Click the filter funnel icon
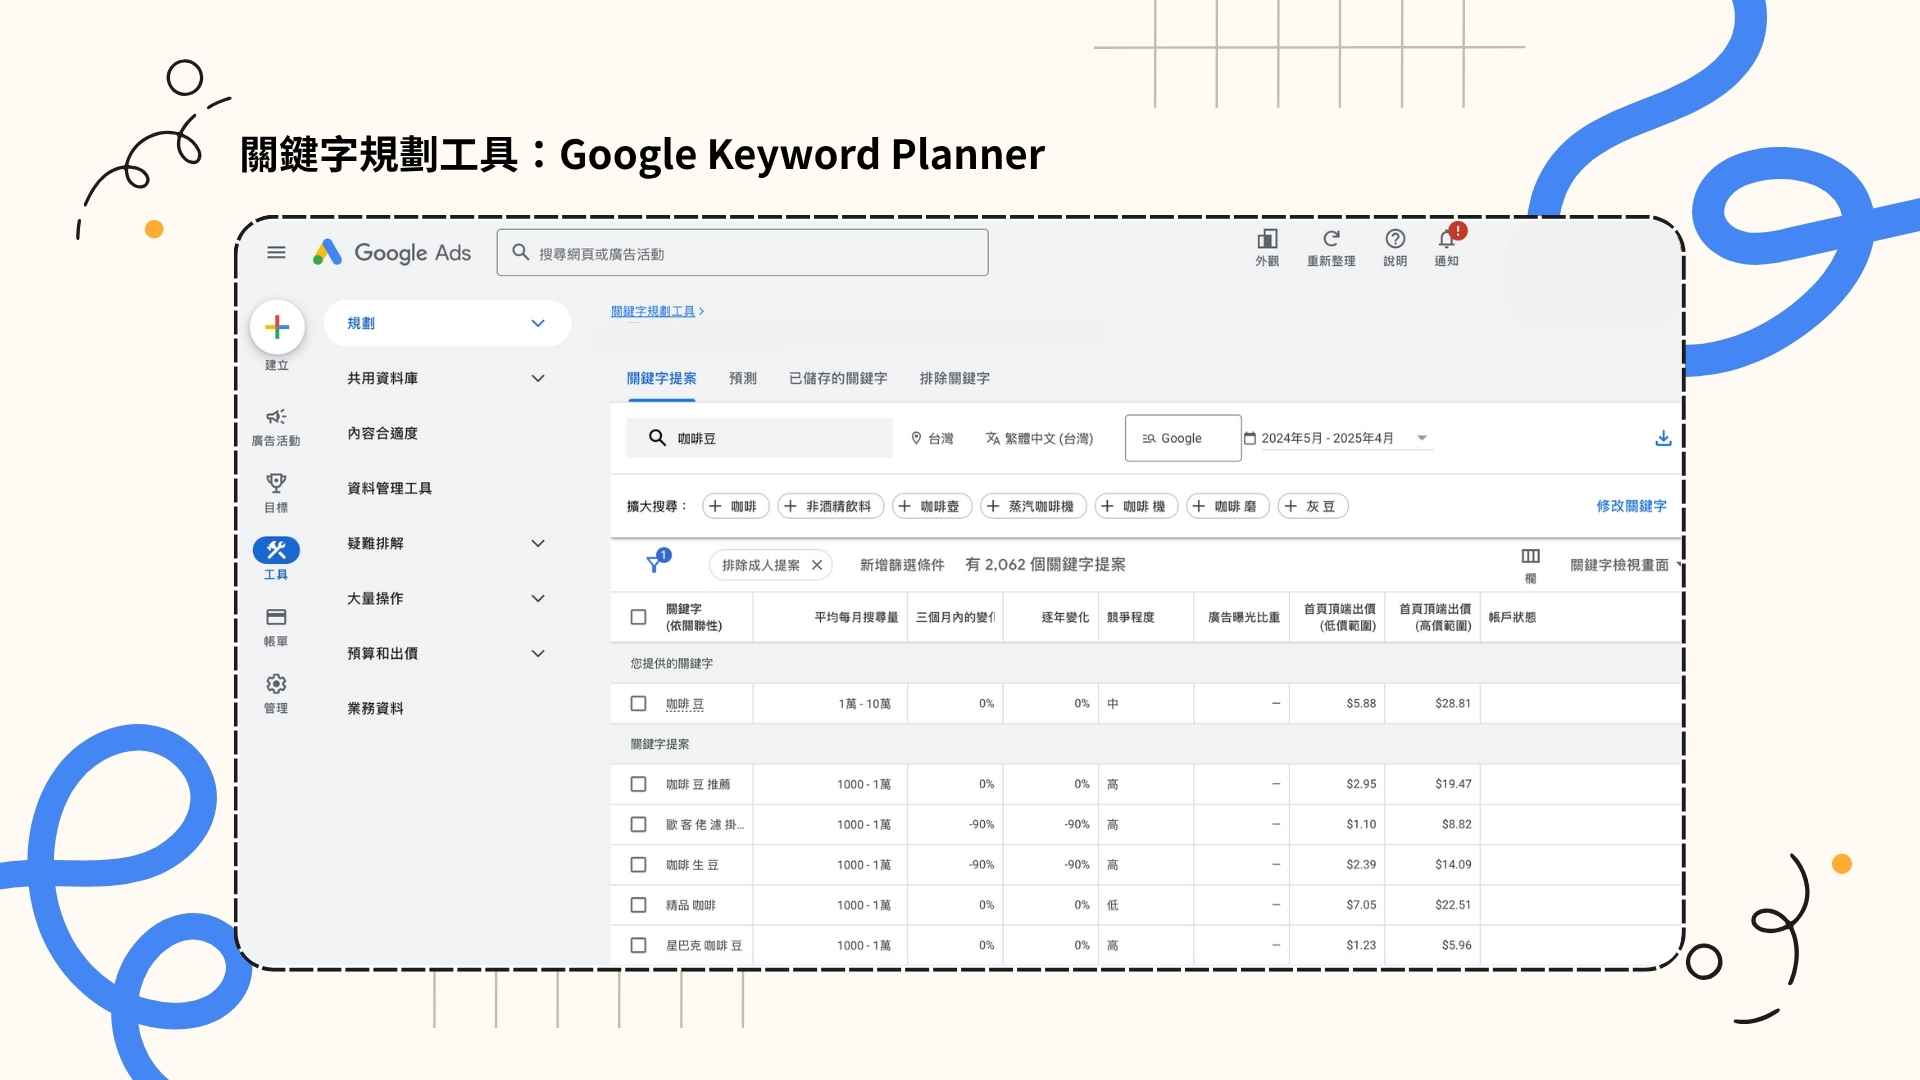This screenshot has height=1080, width=1920. [x=655, y=563]
